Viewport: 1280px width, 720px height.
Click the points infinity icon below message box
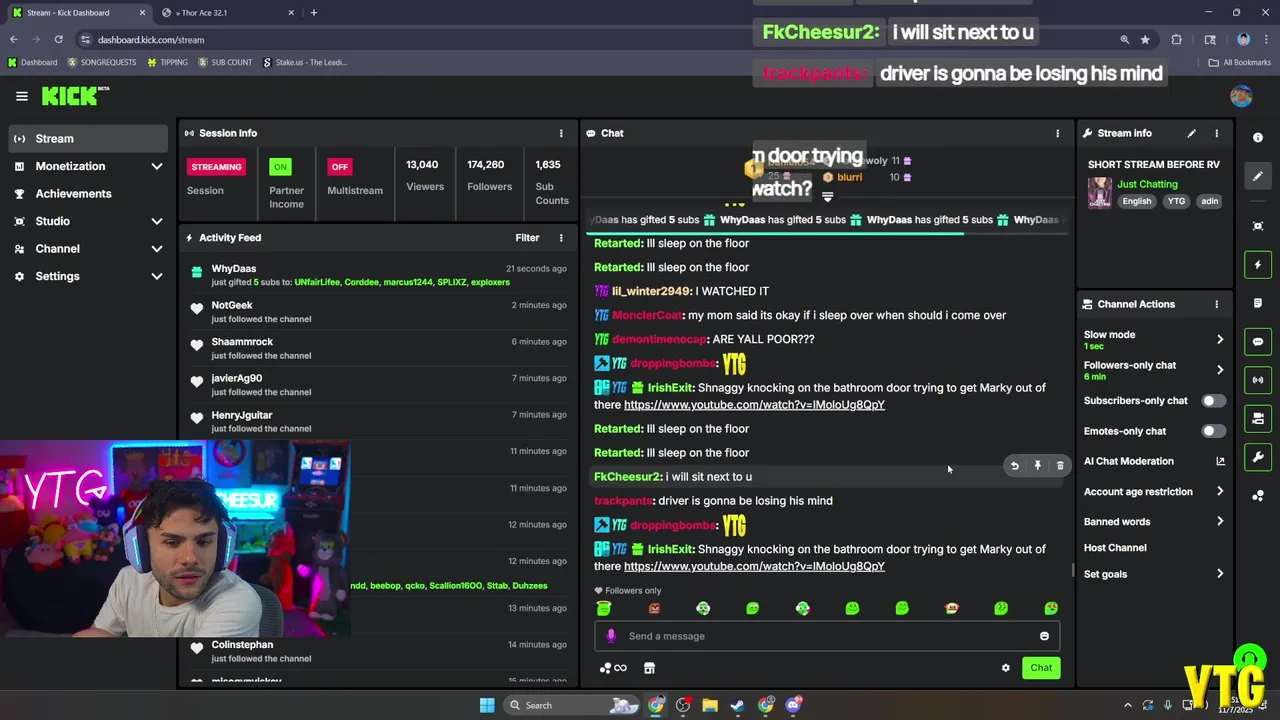tap(613, 668)
